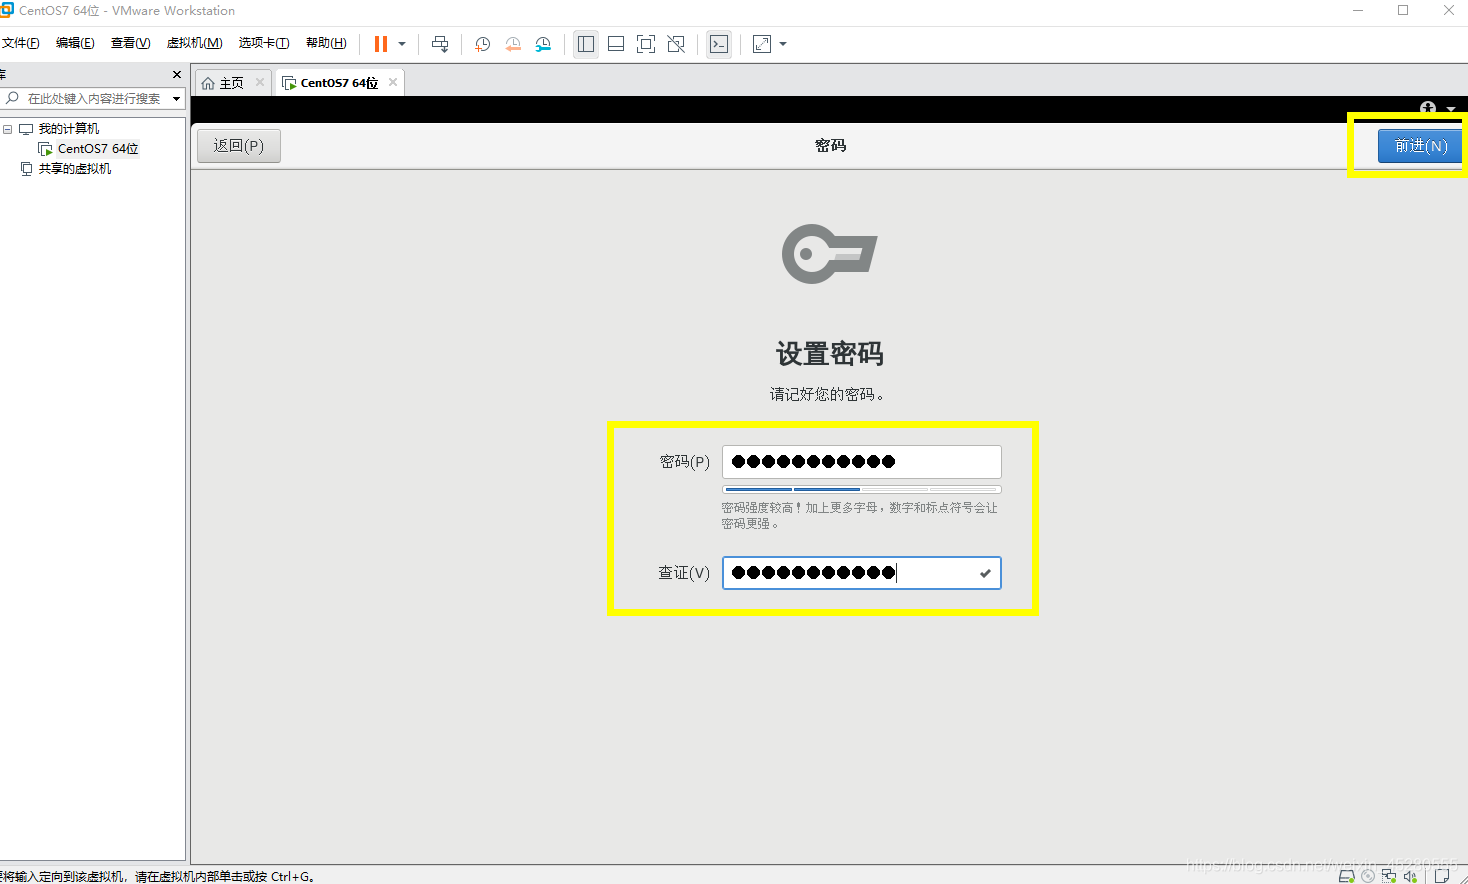Click the search magnifier icon in library
1468x884 pixels.
point(12,98)
